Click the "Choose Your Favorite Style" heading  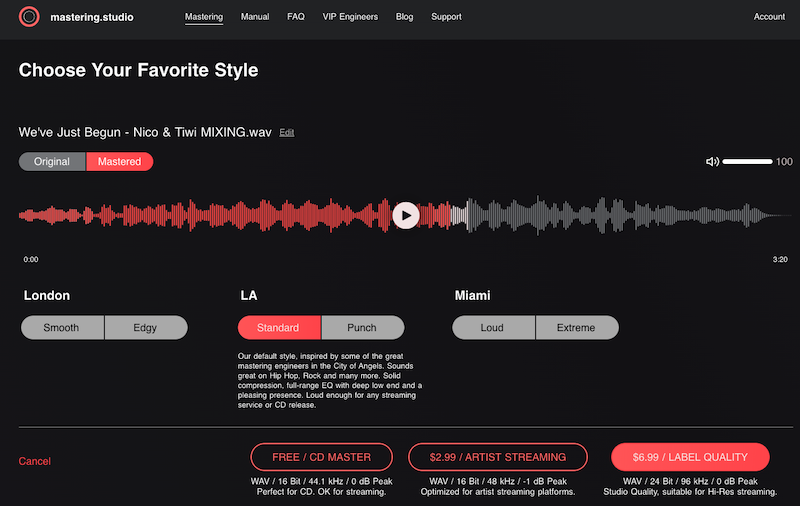point(138,70)
